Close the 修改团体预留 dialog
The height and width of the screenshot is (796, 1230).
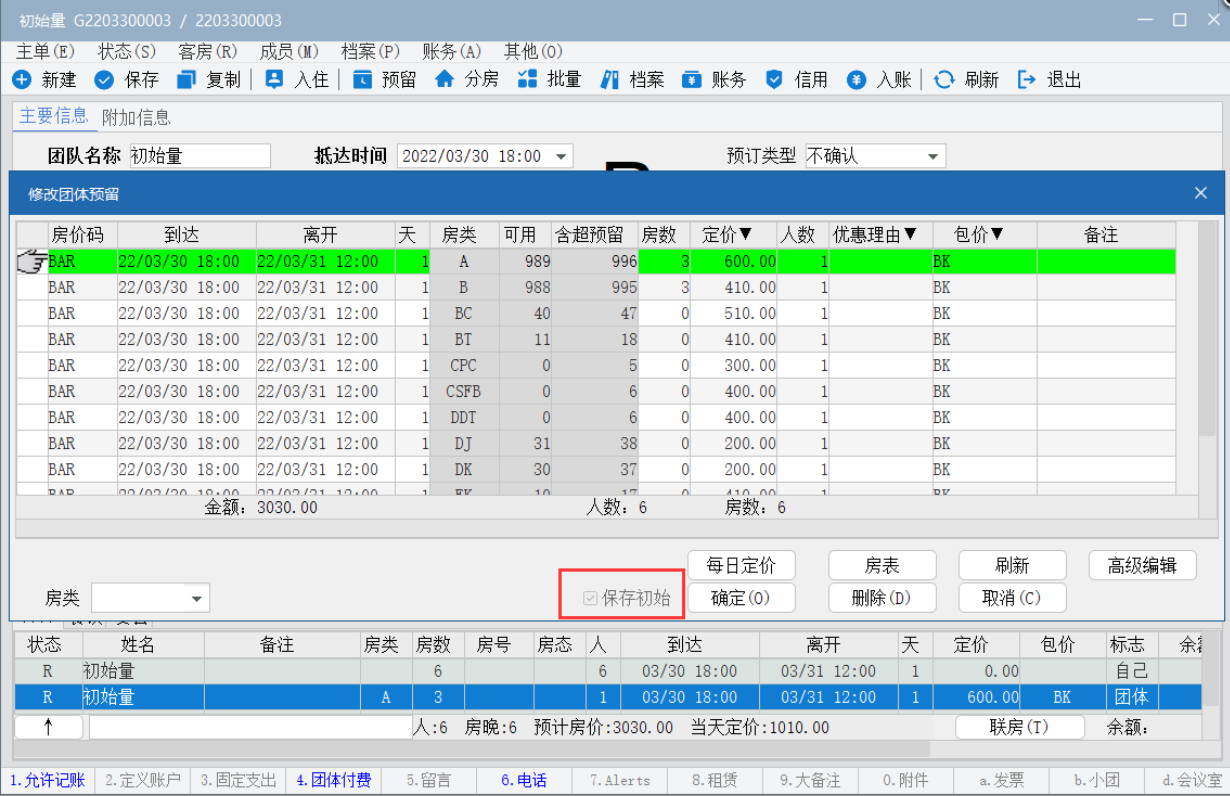point(1201,193)
